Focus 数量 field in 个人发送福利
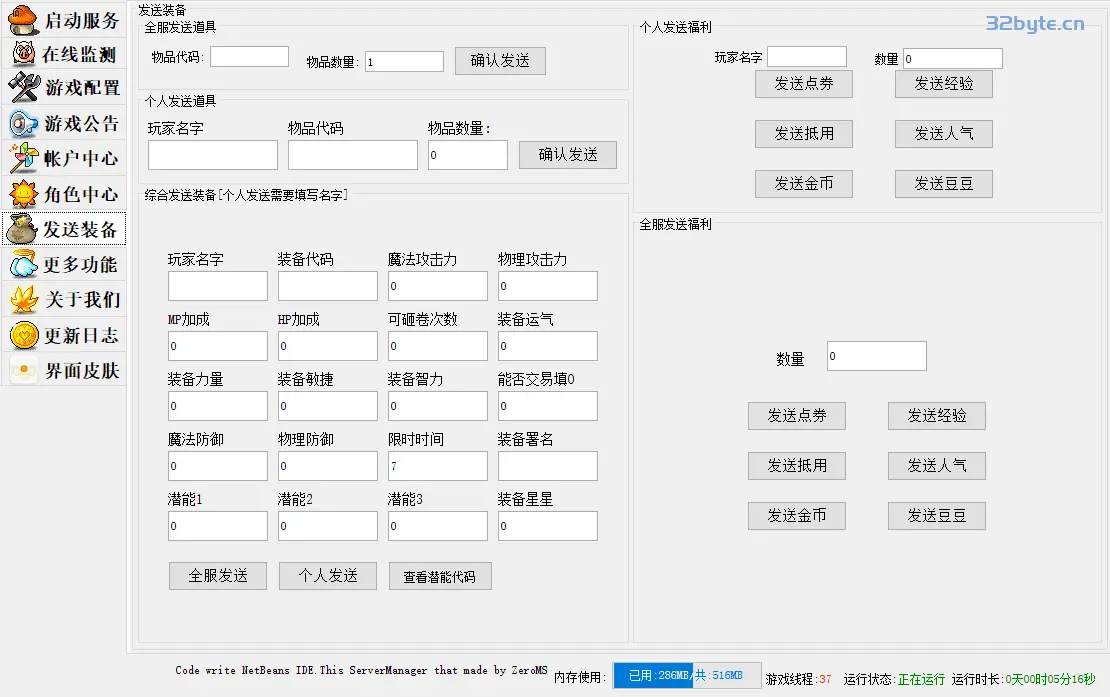 tap(953, 59)
